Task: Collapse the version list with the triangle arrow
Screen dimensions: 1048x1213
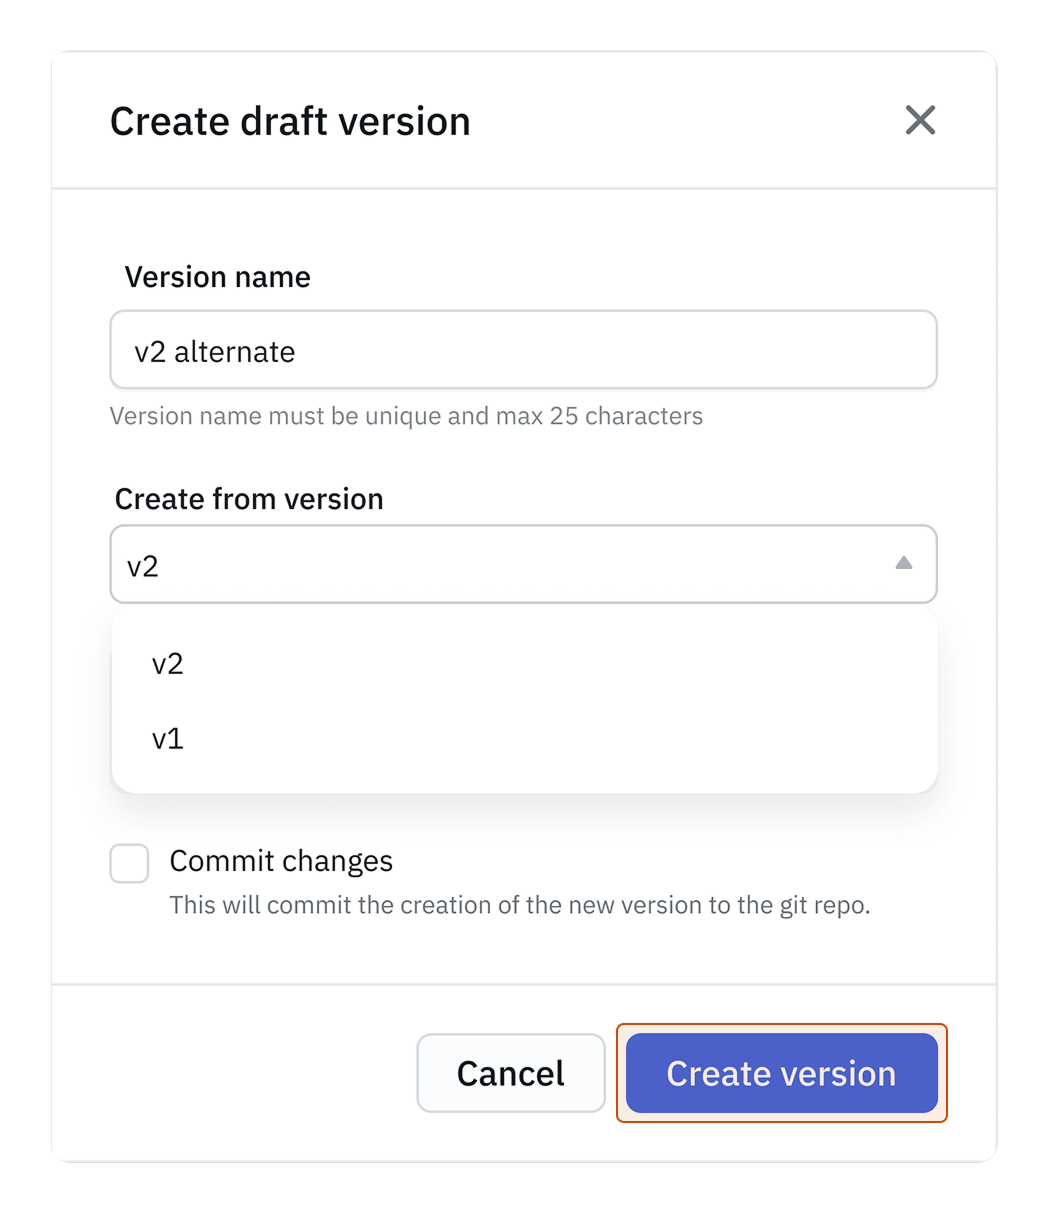Action: coord(903,564)
